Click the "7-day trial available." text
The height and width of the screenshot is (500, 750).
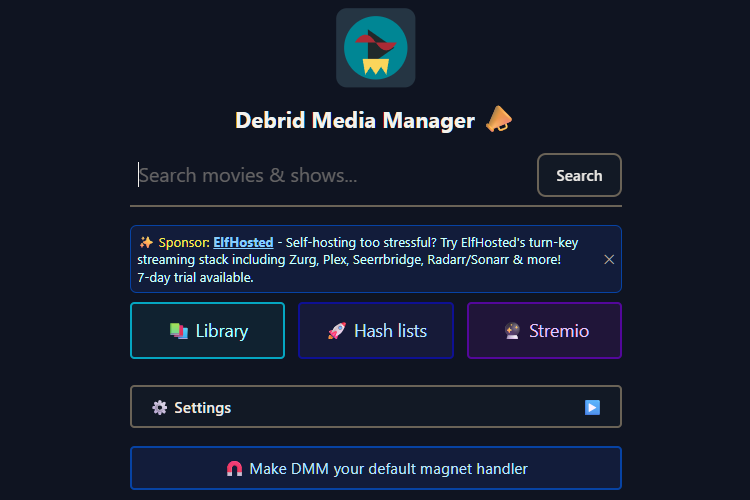195,278
